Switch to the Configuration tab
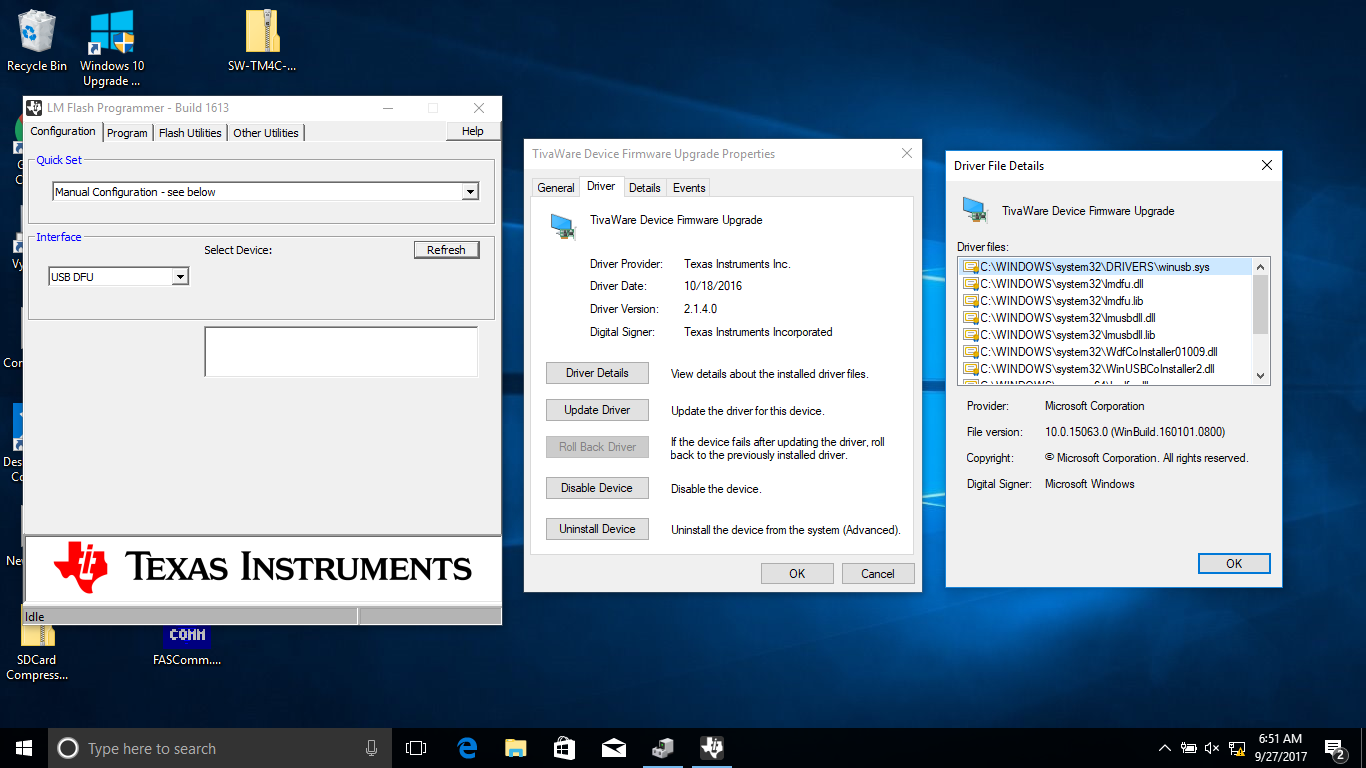Image resolution: width=1366 pixels, height=768 pixels. coord(63,131)
